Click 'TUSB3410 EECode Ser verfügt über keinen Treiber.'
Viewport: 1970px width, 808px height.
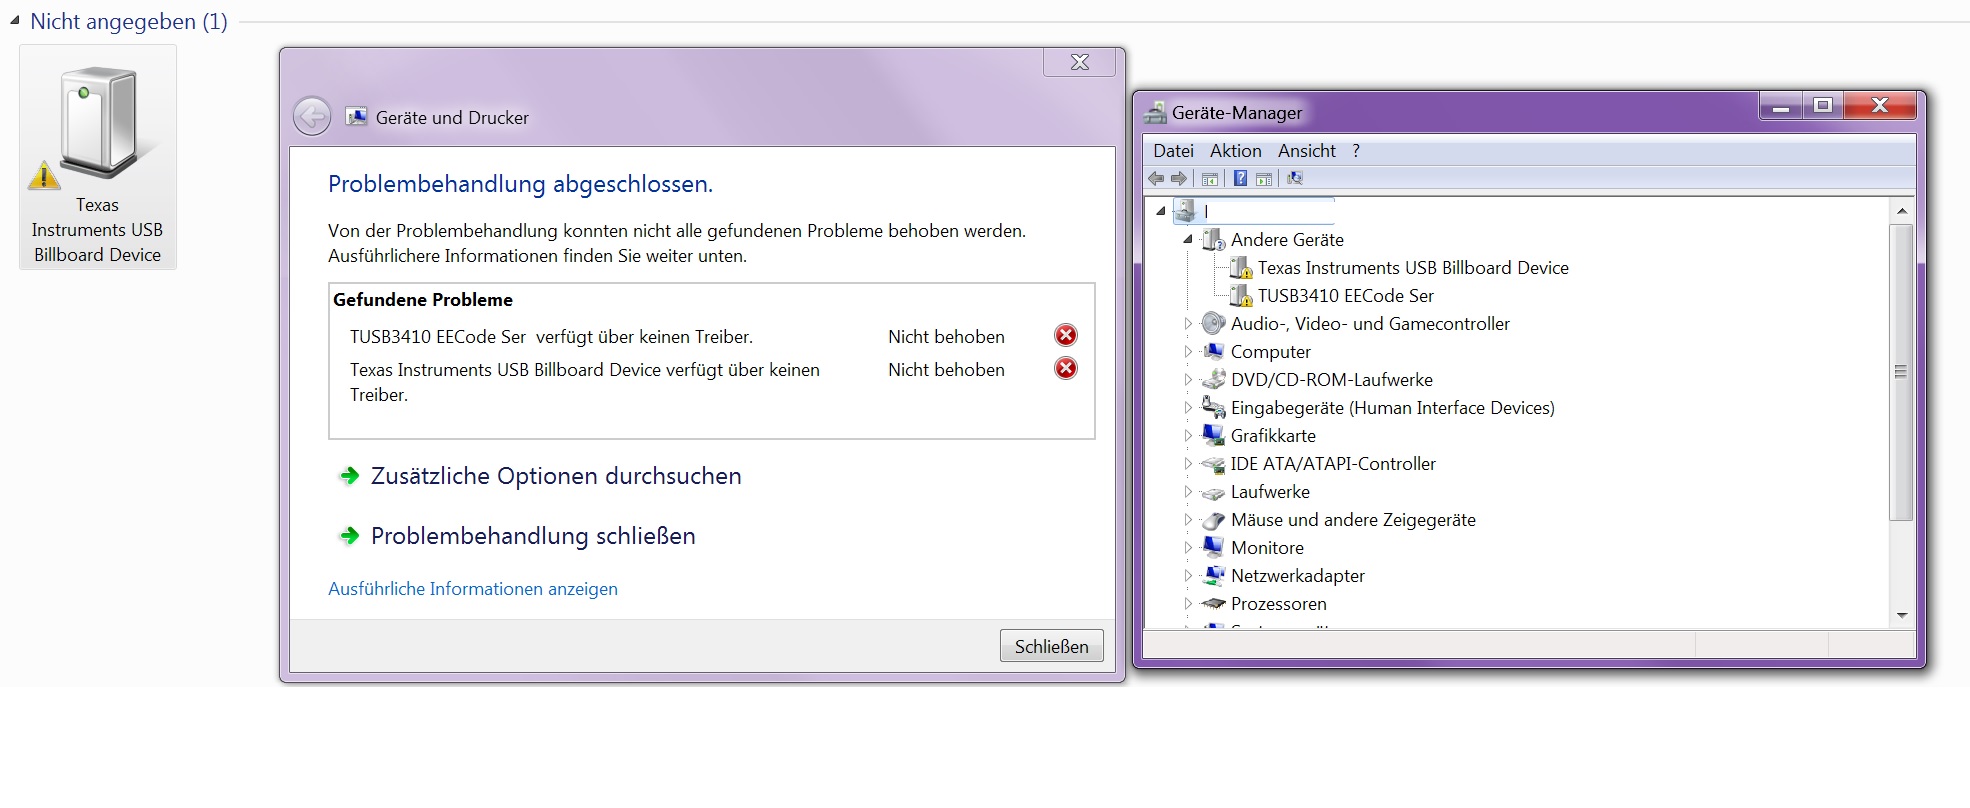[x=551, y=337]
